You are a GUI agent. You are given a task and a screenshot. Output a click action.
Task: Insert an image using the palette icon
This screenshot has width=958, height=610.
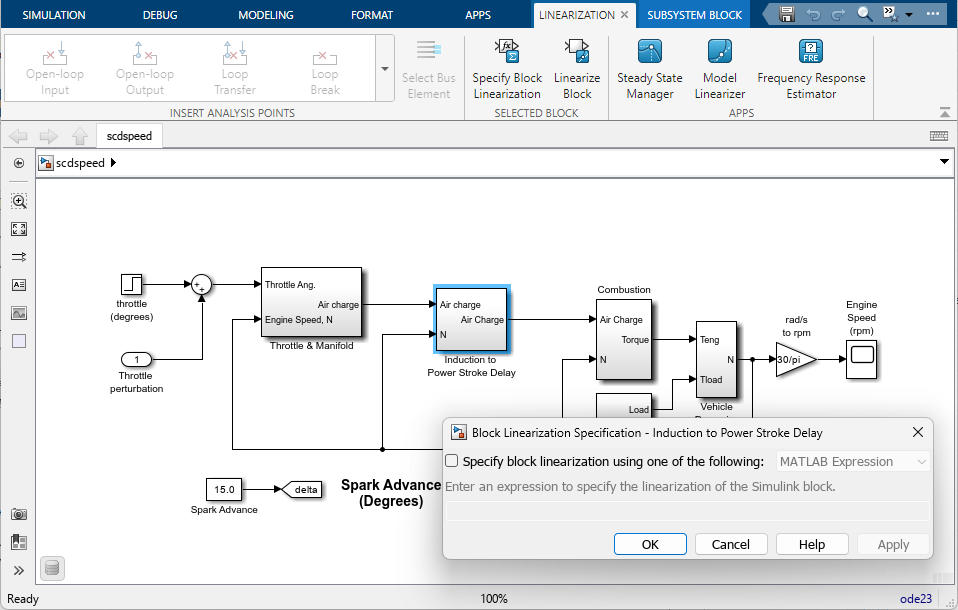19,313
